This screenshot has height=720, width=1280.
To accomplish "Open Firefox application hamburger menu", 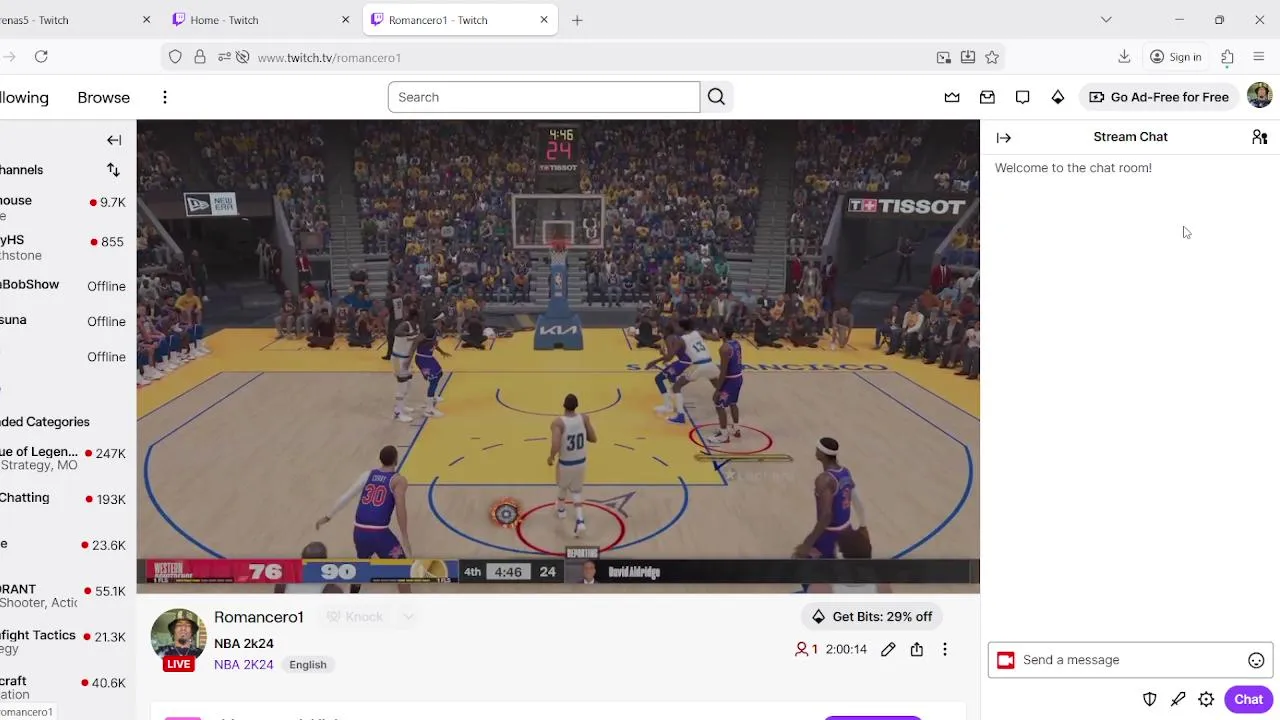I will tap(1259, 57).
